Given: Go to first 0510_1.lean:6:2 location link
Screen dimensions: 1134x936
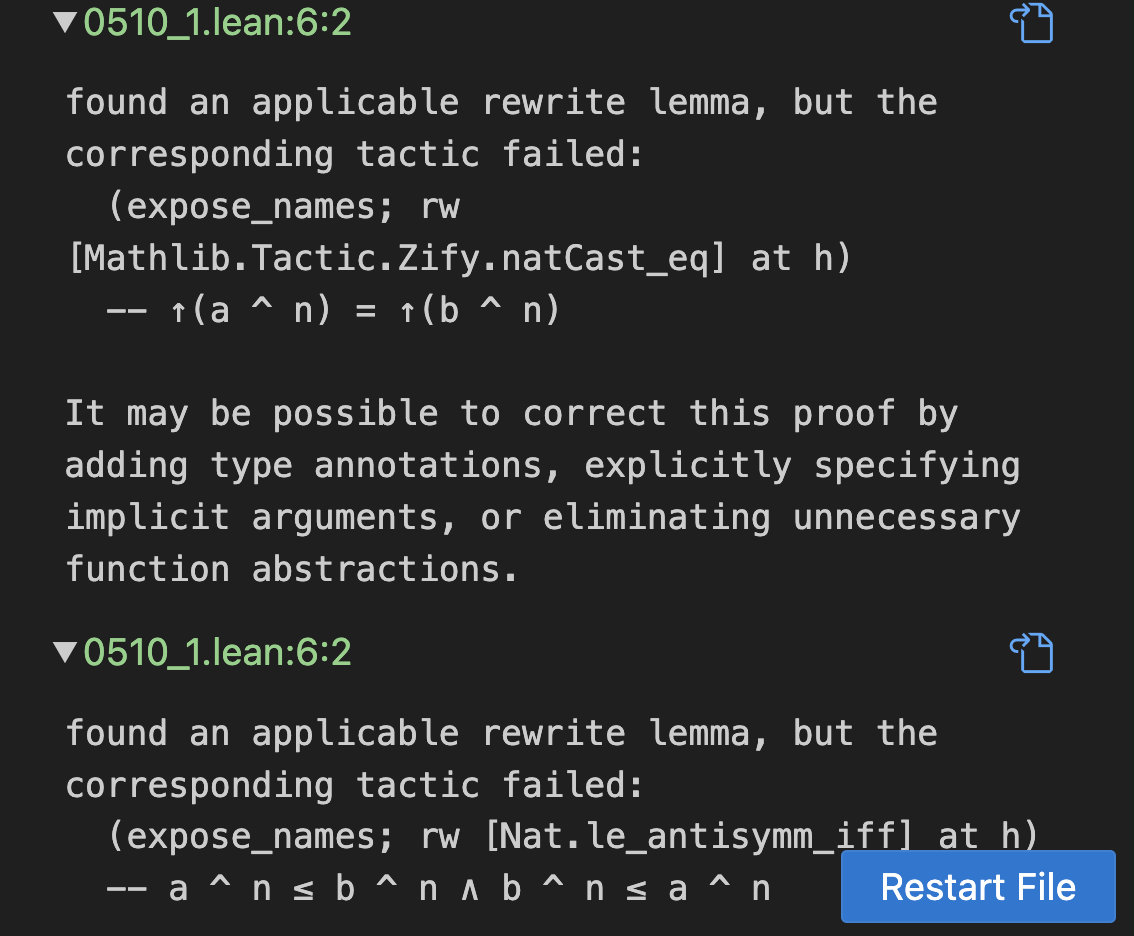Looking at the screenshot, I should coord(217,23).
